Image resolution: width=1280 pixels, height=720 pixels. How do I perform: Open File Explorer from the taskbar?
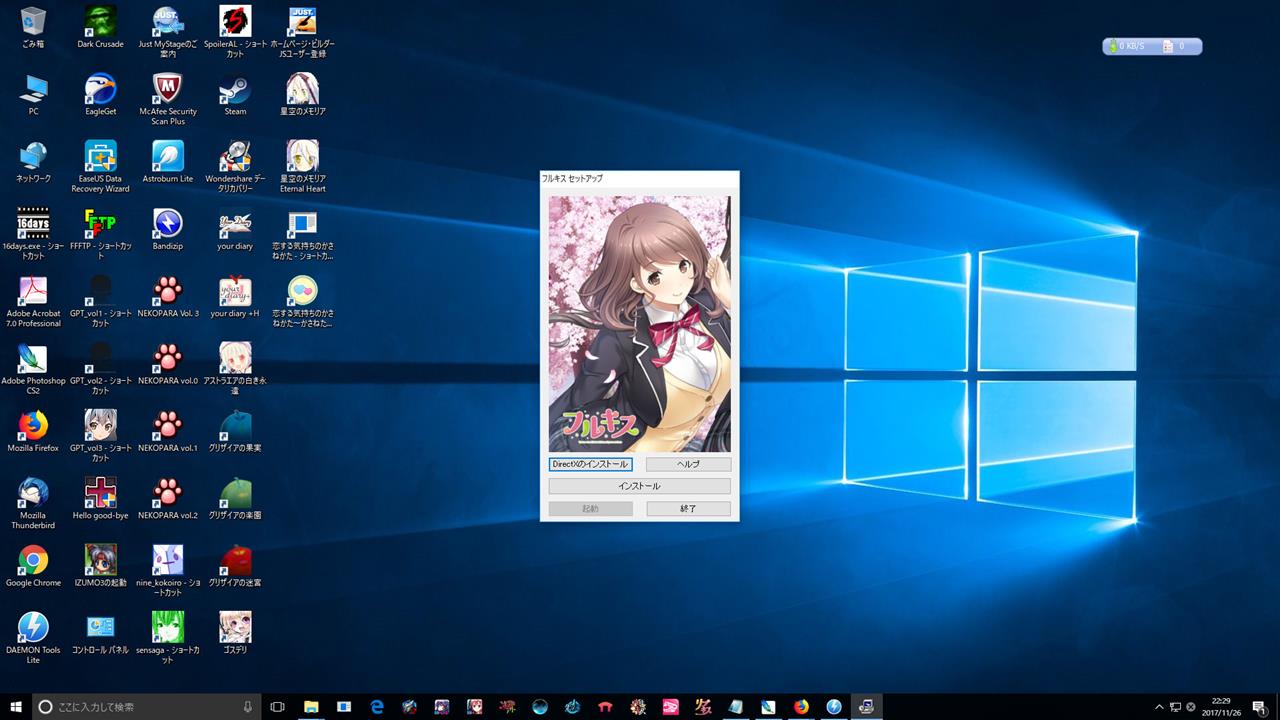click(x=310, y=706)
